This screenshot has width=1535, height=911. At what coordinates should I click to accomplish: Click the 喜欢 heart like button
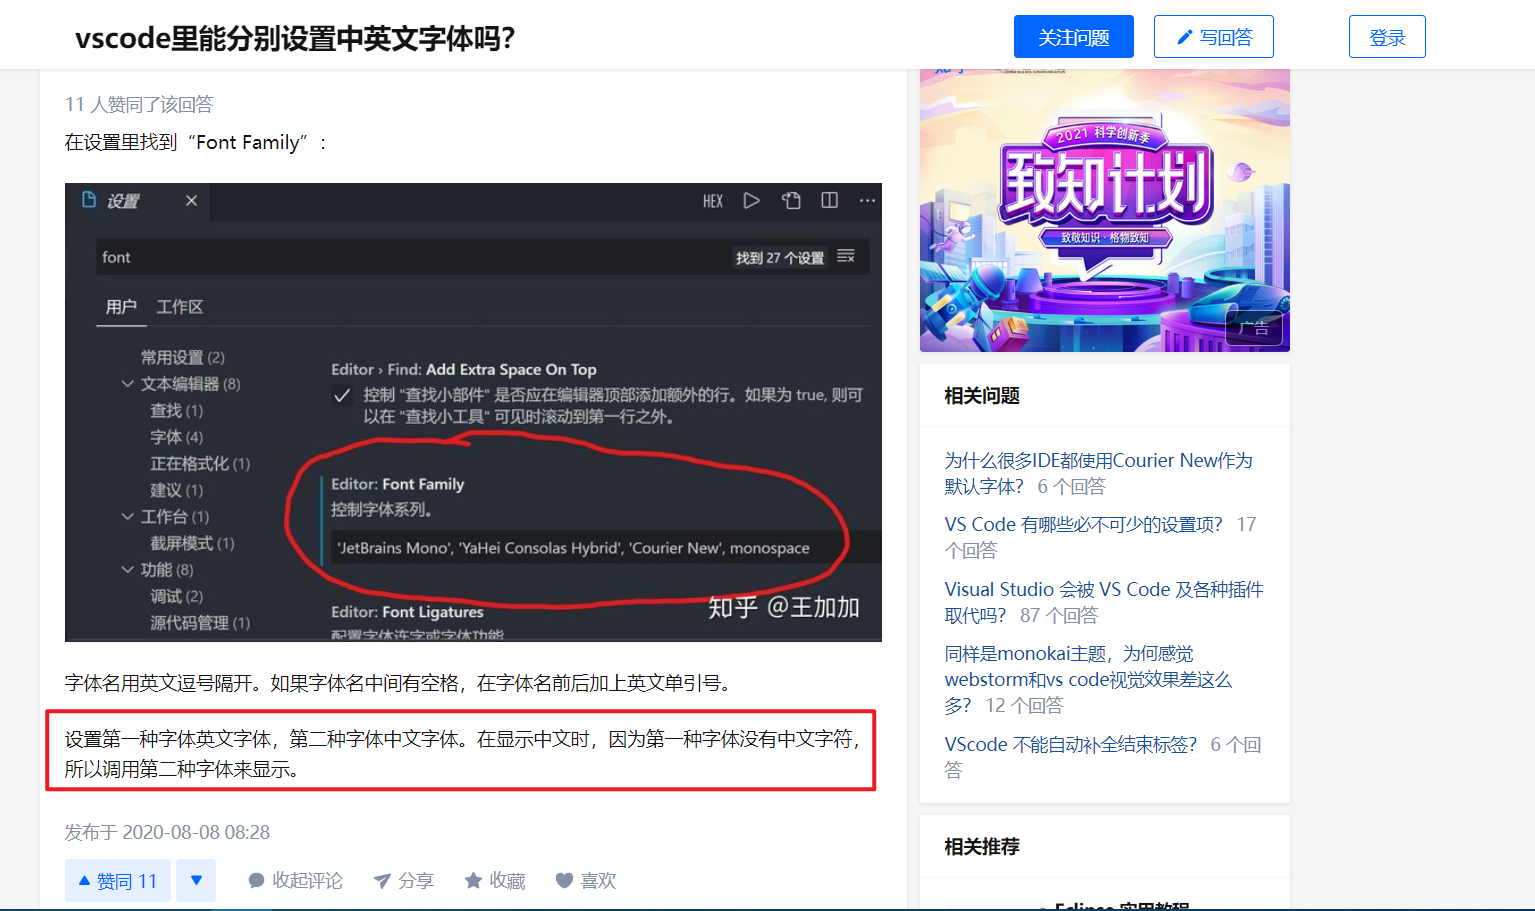(586, 881)
